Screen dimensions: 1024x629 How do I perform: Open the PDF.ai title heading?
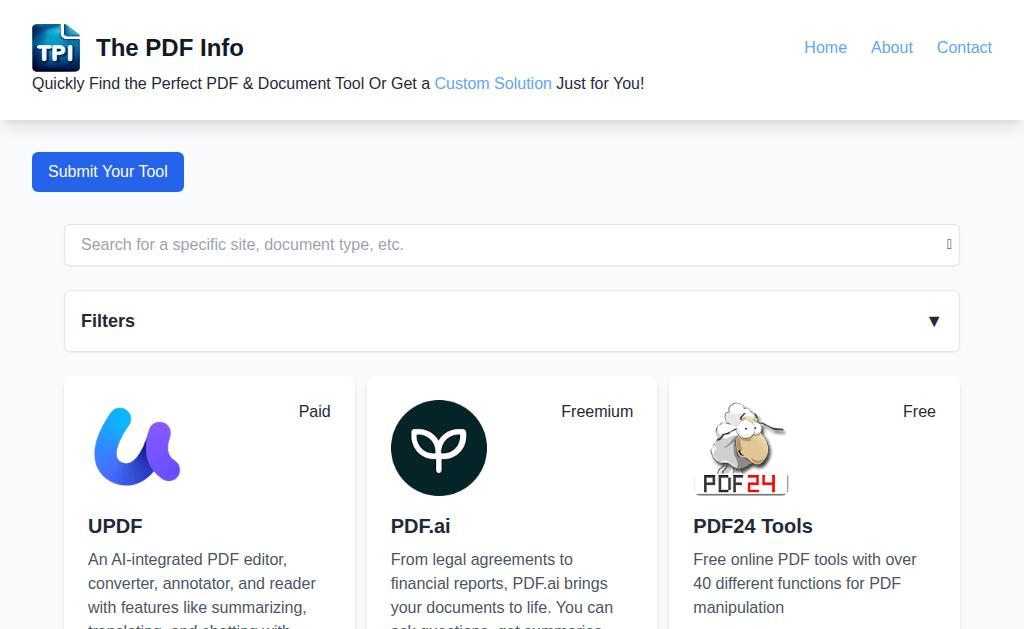pos(420,526)
